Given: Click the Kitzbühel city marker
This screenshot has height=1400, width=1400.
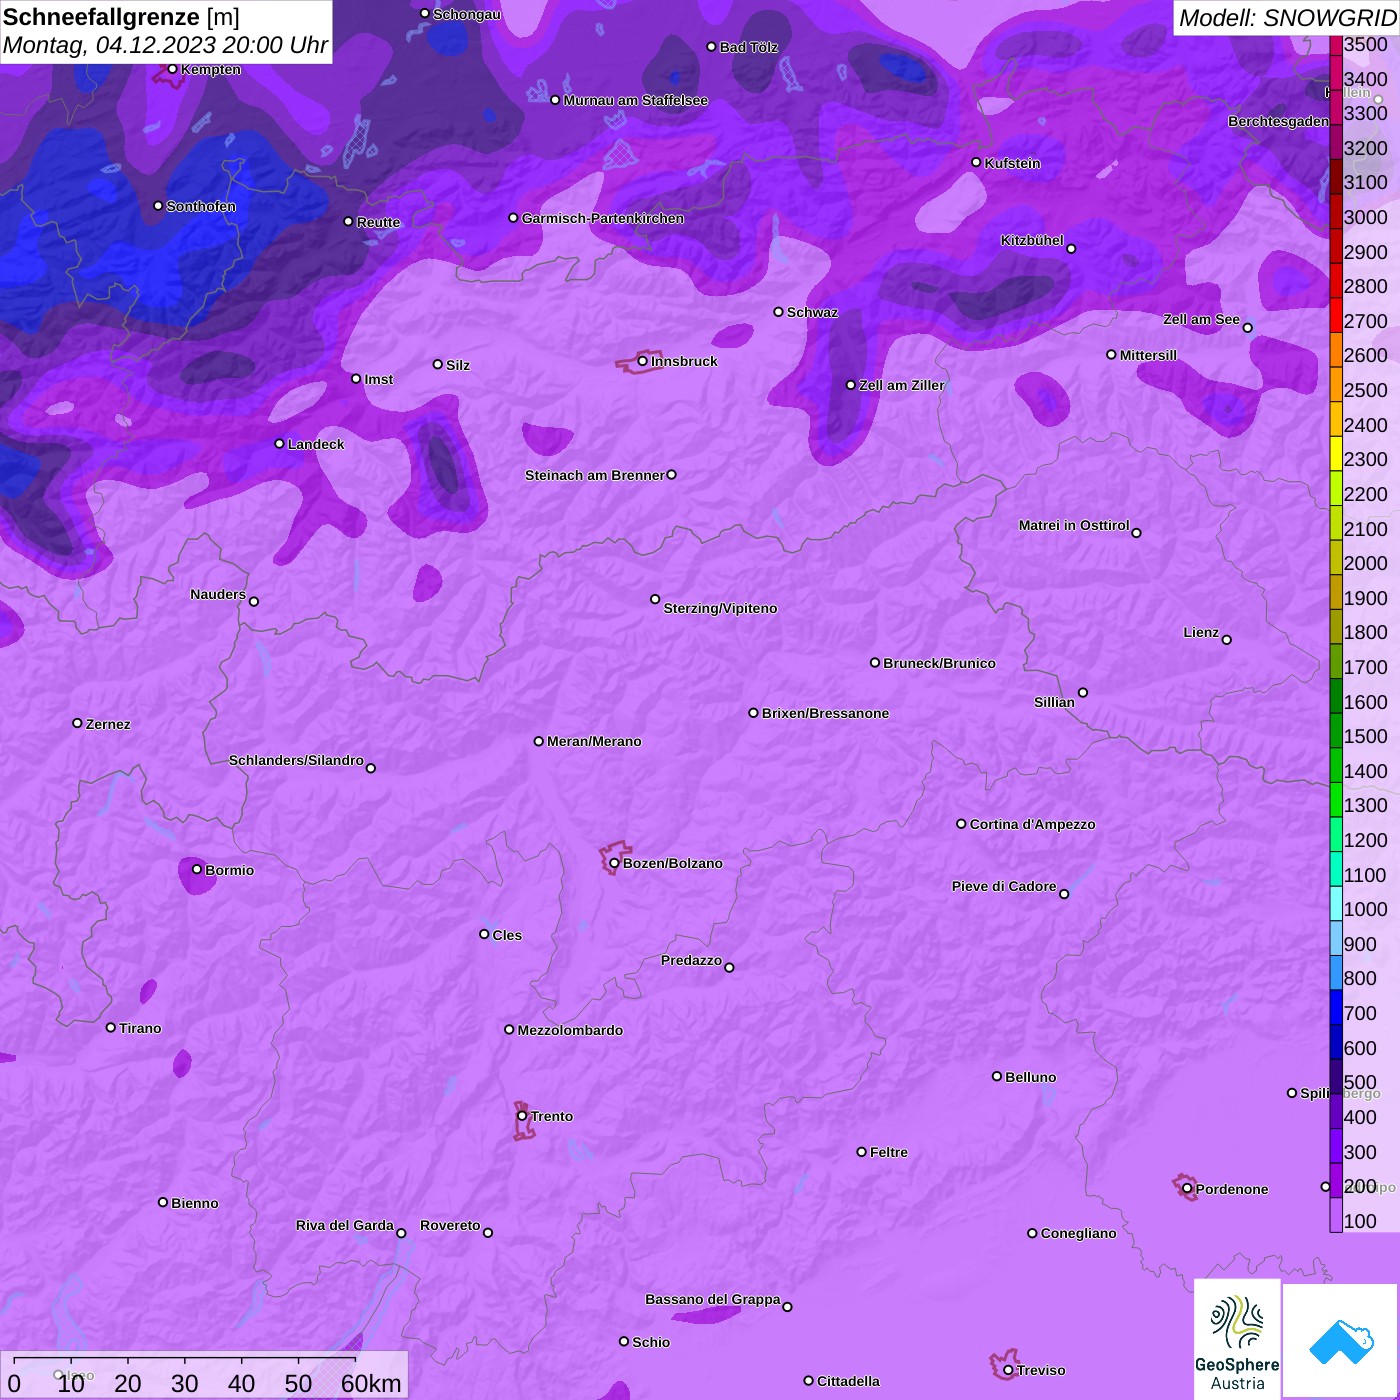Looking at the screenshot, I should tap(1071, 249).
